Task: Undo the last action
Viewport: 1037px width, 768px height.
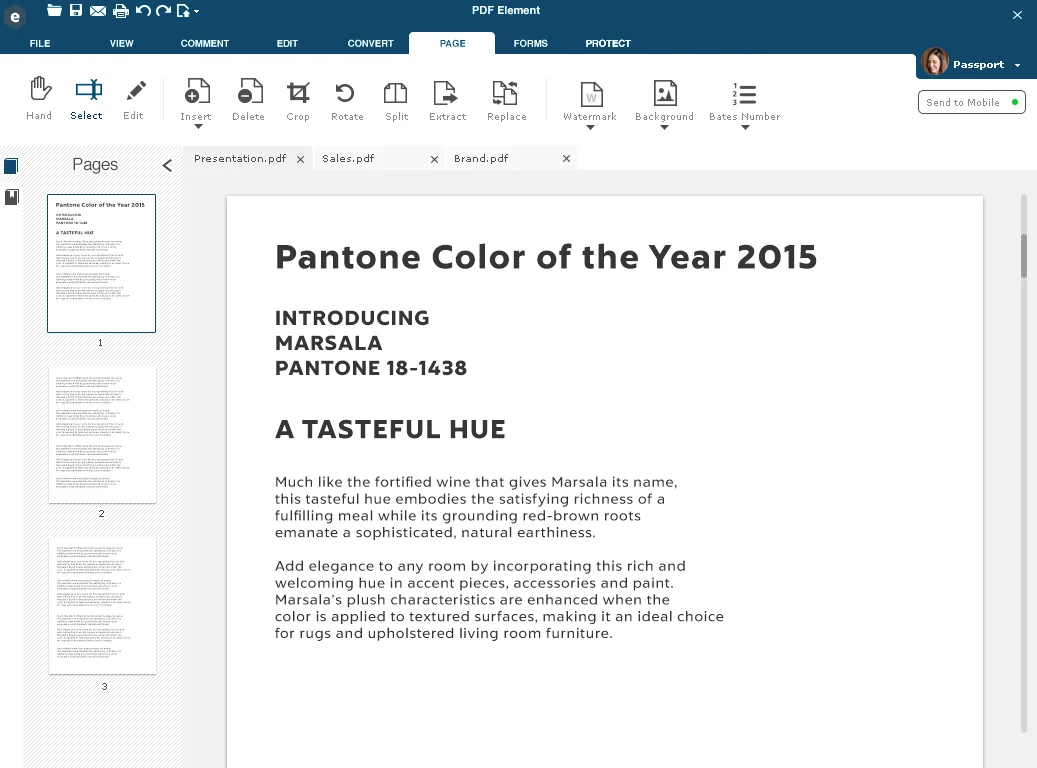Action: tap(143, 11)
